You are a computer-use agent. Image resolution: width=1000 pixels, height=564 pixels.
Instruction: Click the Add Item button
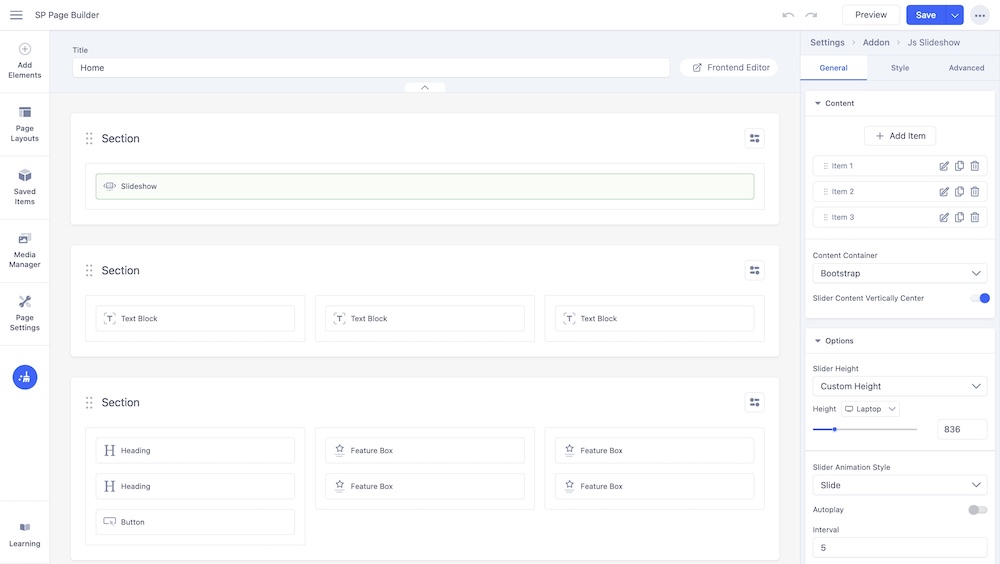pyautogui.click(x=900, y=136)
